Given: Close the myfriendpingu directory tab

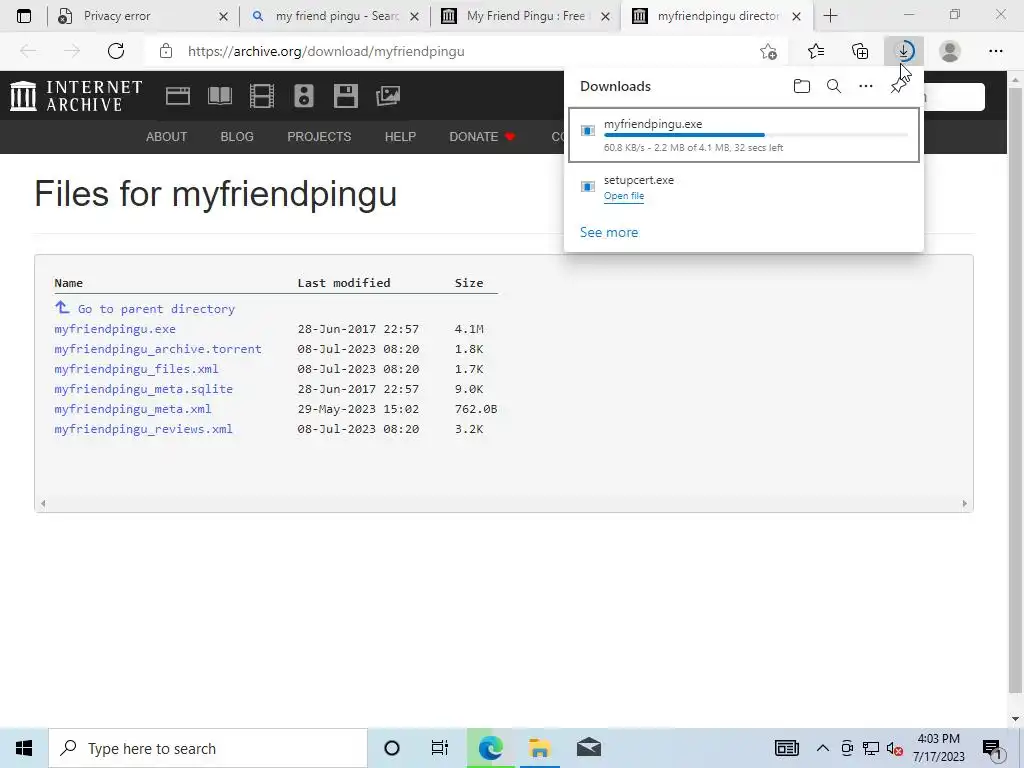Looking at the screenshot, I should (x=796, y=16).
